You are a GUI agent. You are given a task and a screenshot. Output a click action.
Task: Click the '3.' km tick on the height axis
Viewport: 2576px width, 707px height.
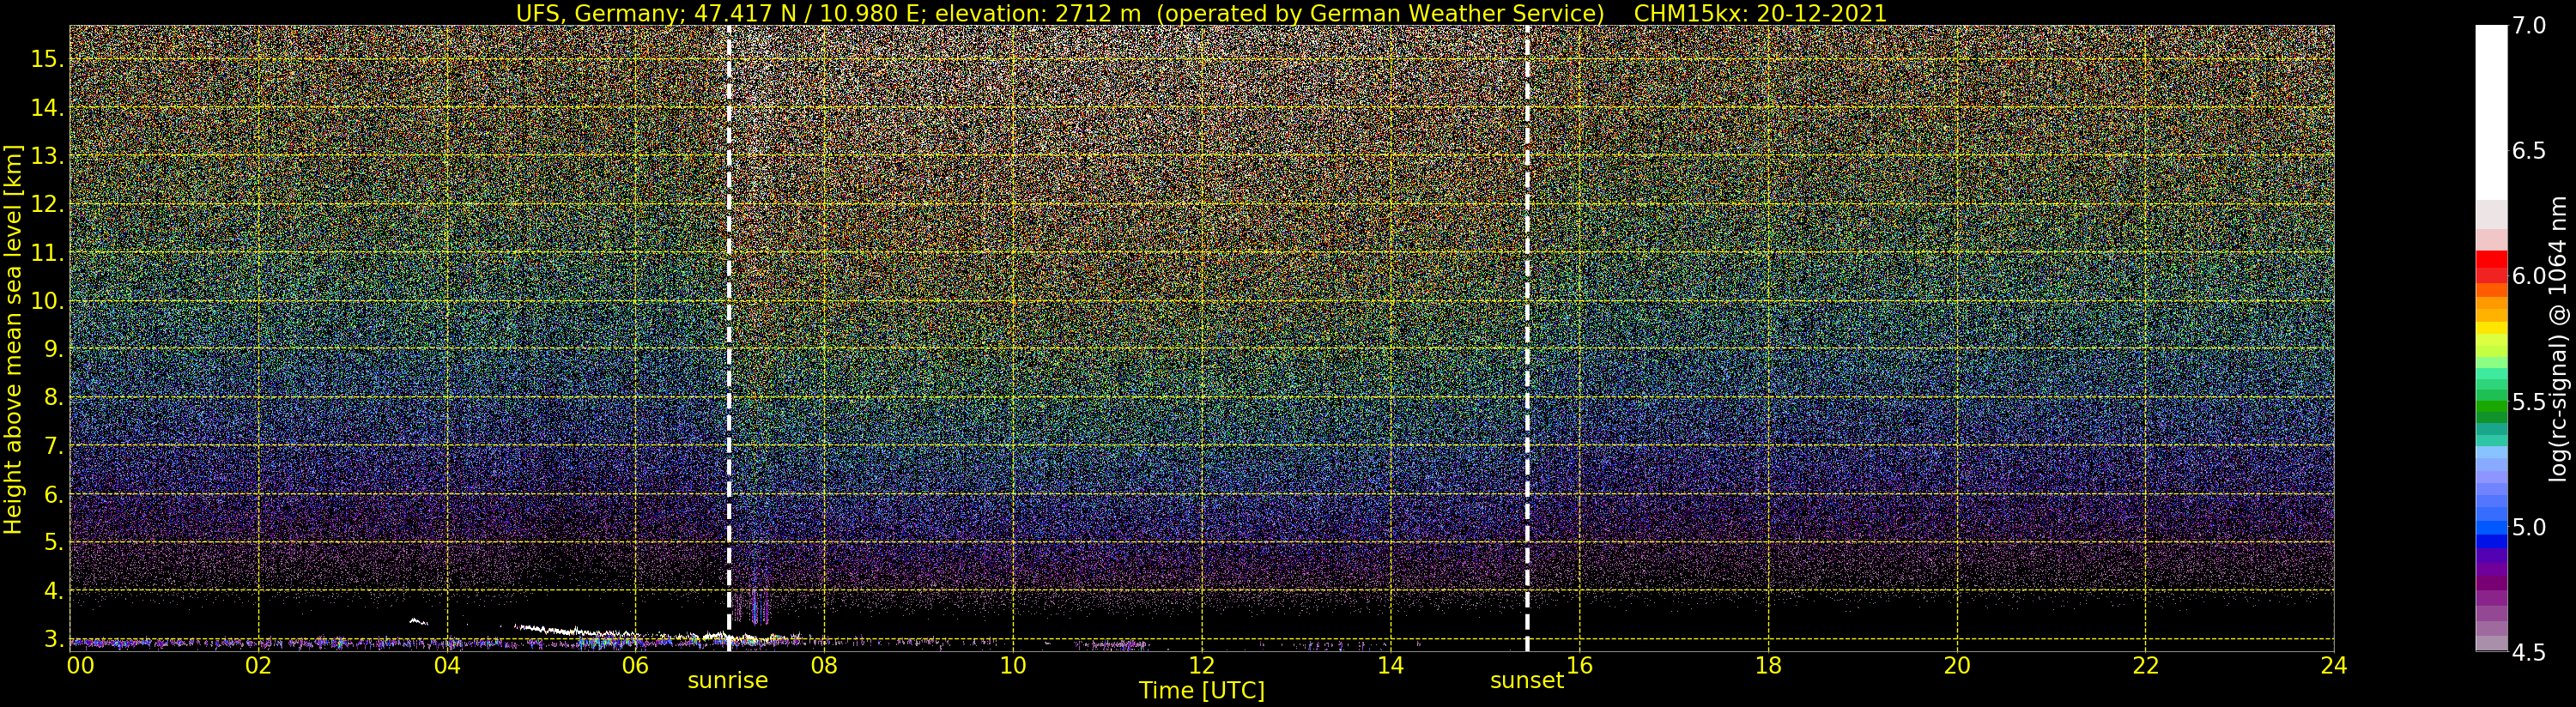[x=54, y=638]
